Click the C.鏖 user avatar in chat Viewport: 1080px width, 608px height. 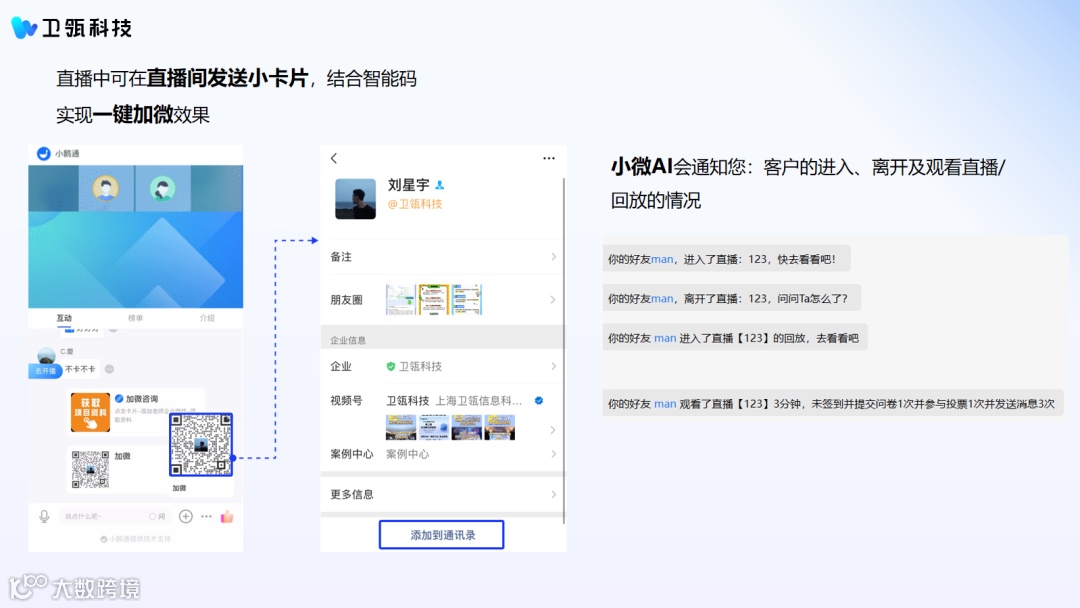[46, 355]
